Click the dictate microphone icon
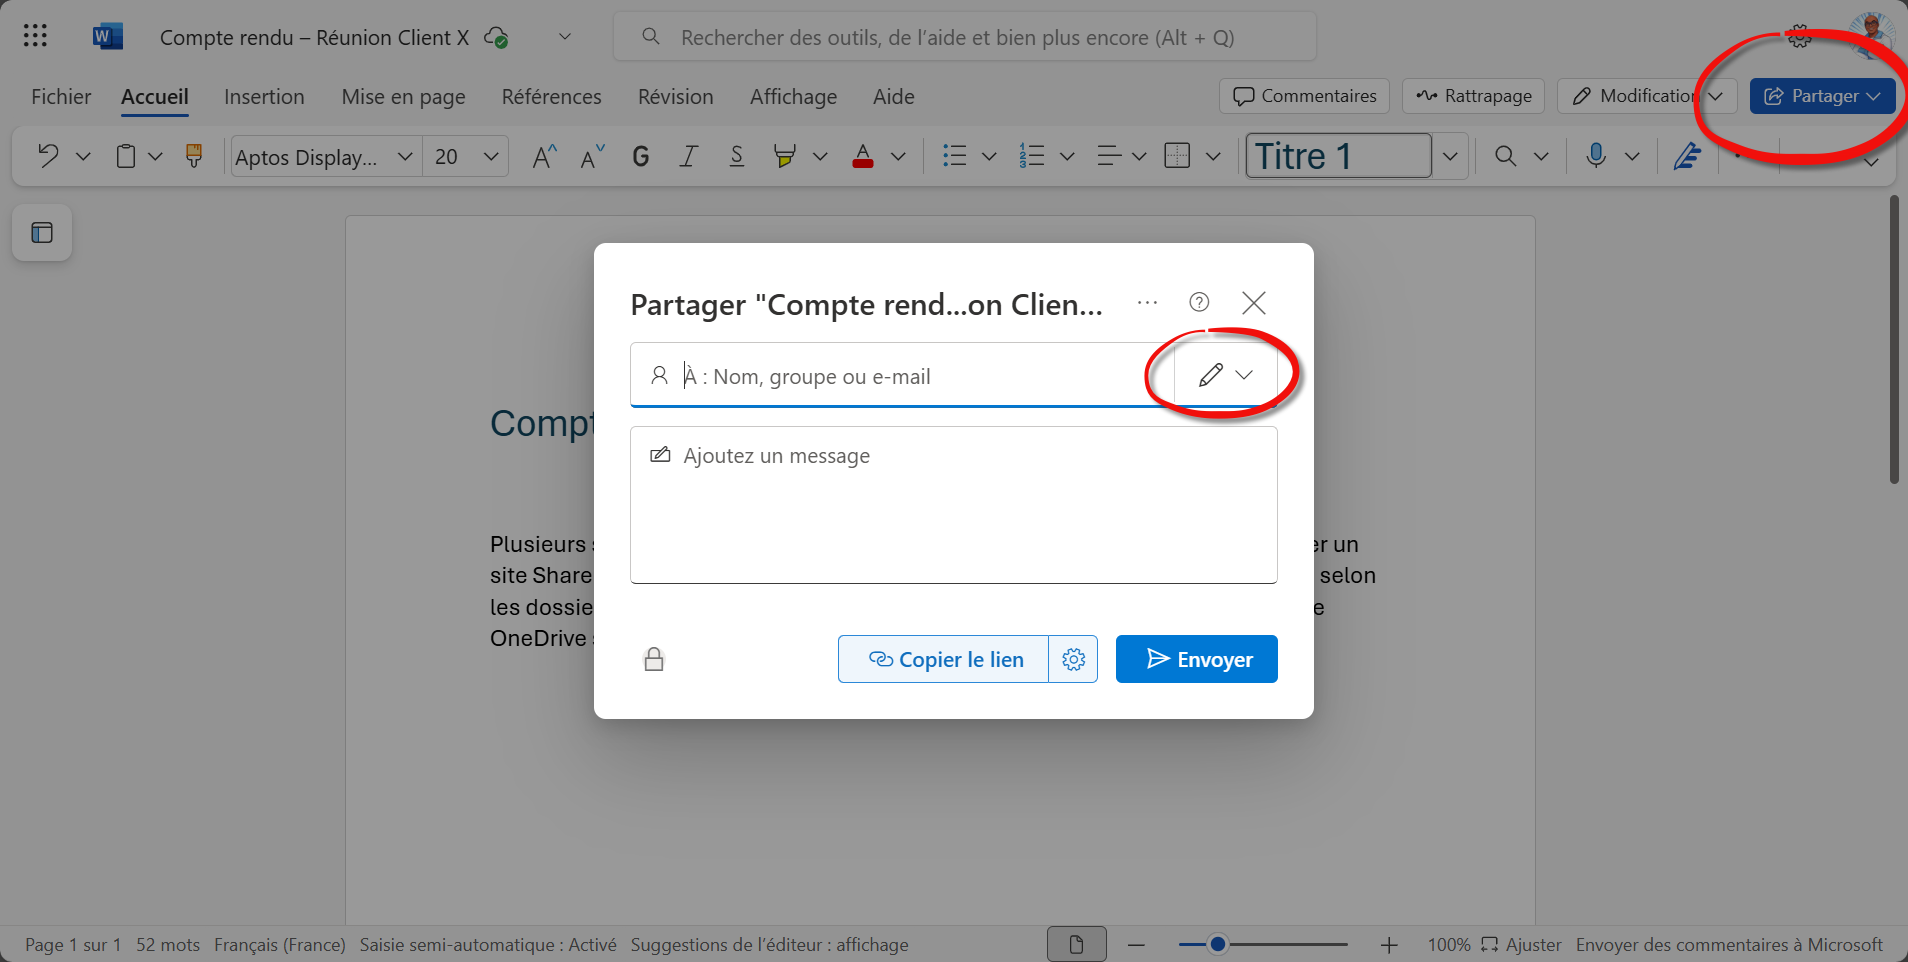Screen dimensions: 1908x962 click(x=1596, y=156)
